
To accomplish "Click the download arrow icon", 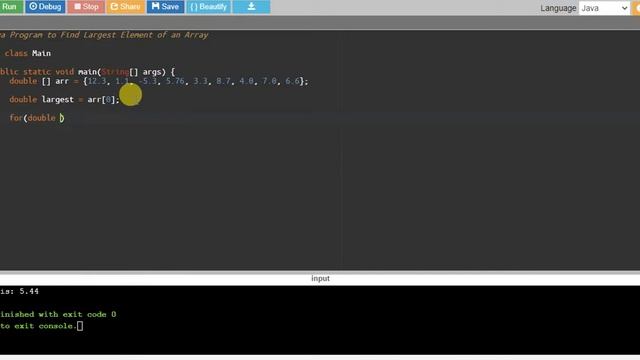I will 251,7.
